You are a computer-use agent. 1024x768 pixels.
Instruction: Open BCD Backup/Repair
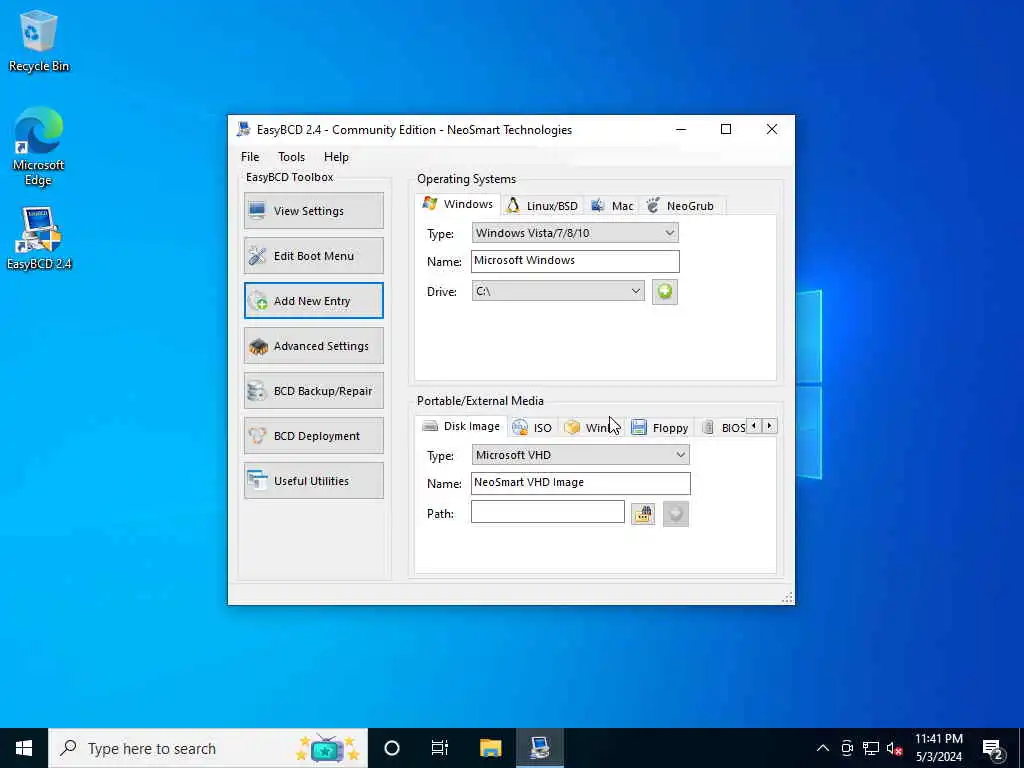coord(313,391)
